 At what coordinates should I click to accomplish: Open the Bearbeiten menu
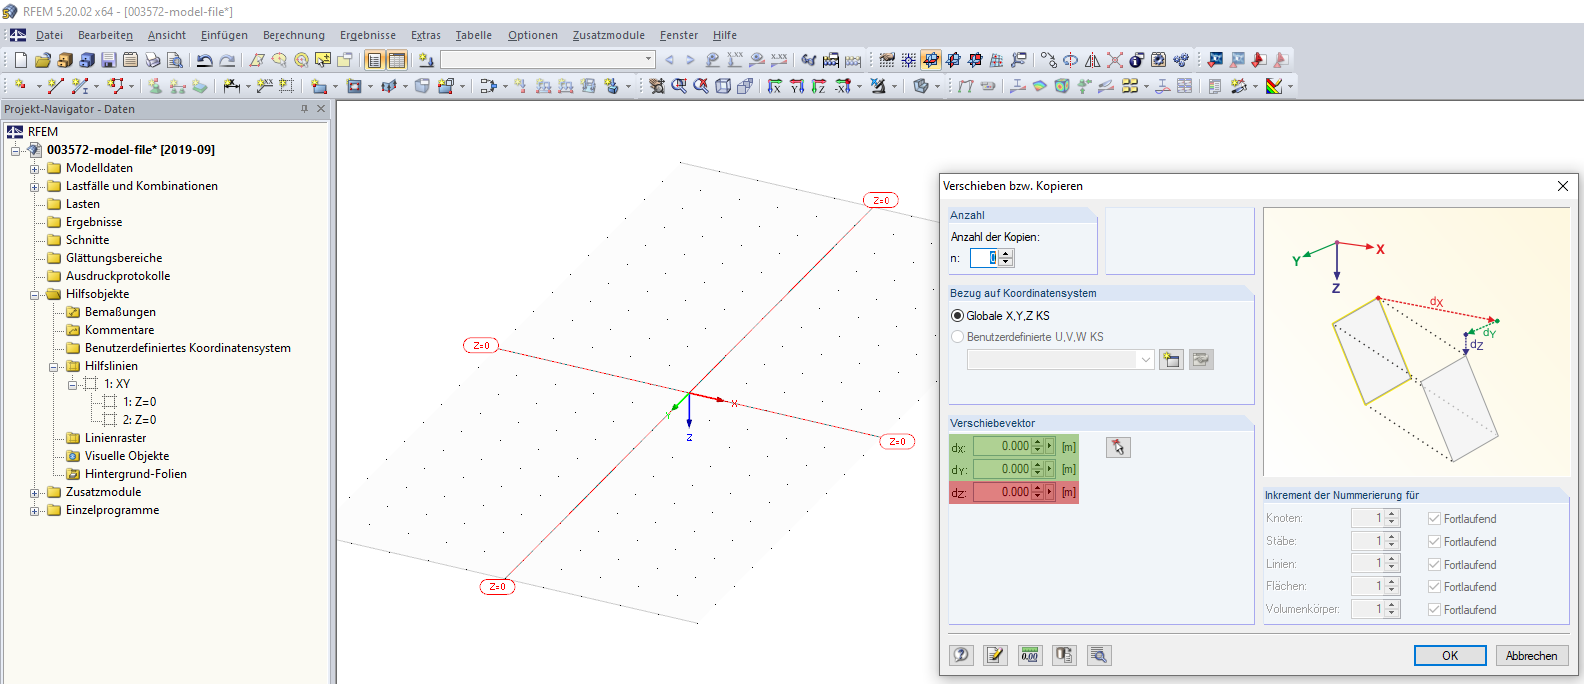pyautogui.click(x=105, y=35)
